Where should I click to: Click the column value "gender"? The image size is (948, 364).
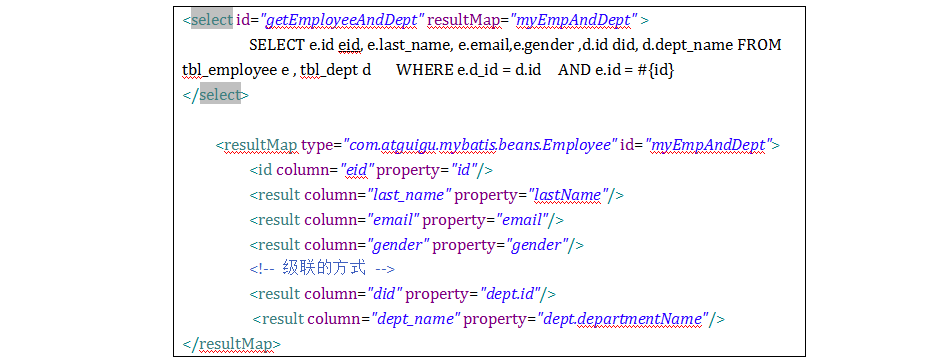tap(398, 245)
